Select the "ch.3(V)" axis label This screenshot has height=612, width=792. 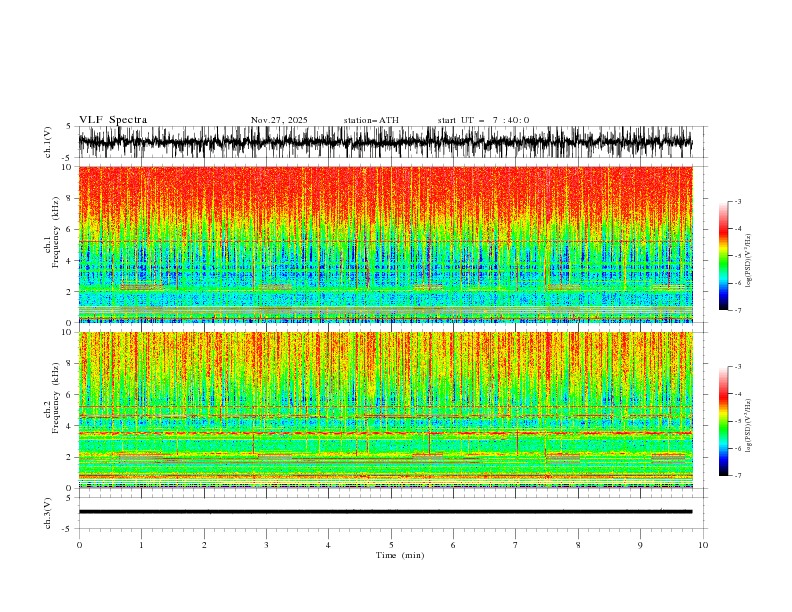click(48, 513)
